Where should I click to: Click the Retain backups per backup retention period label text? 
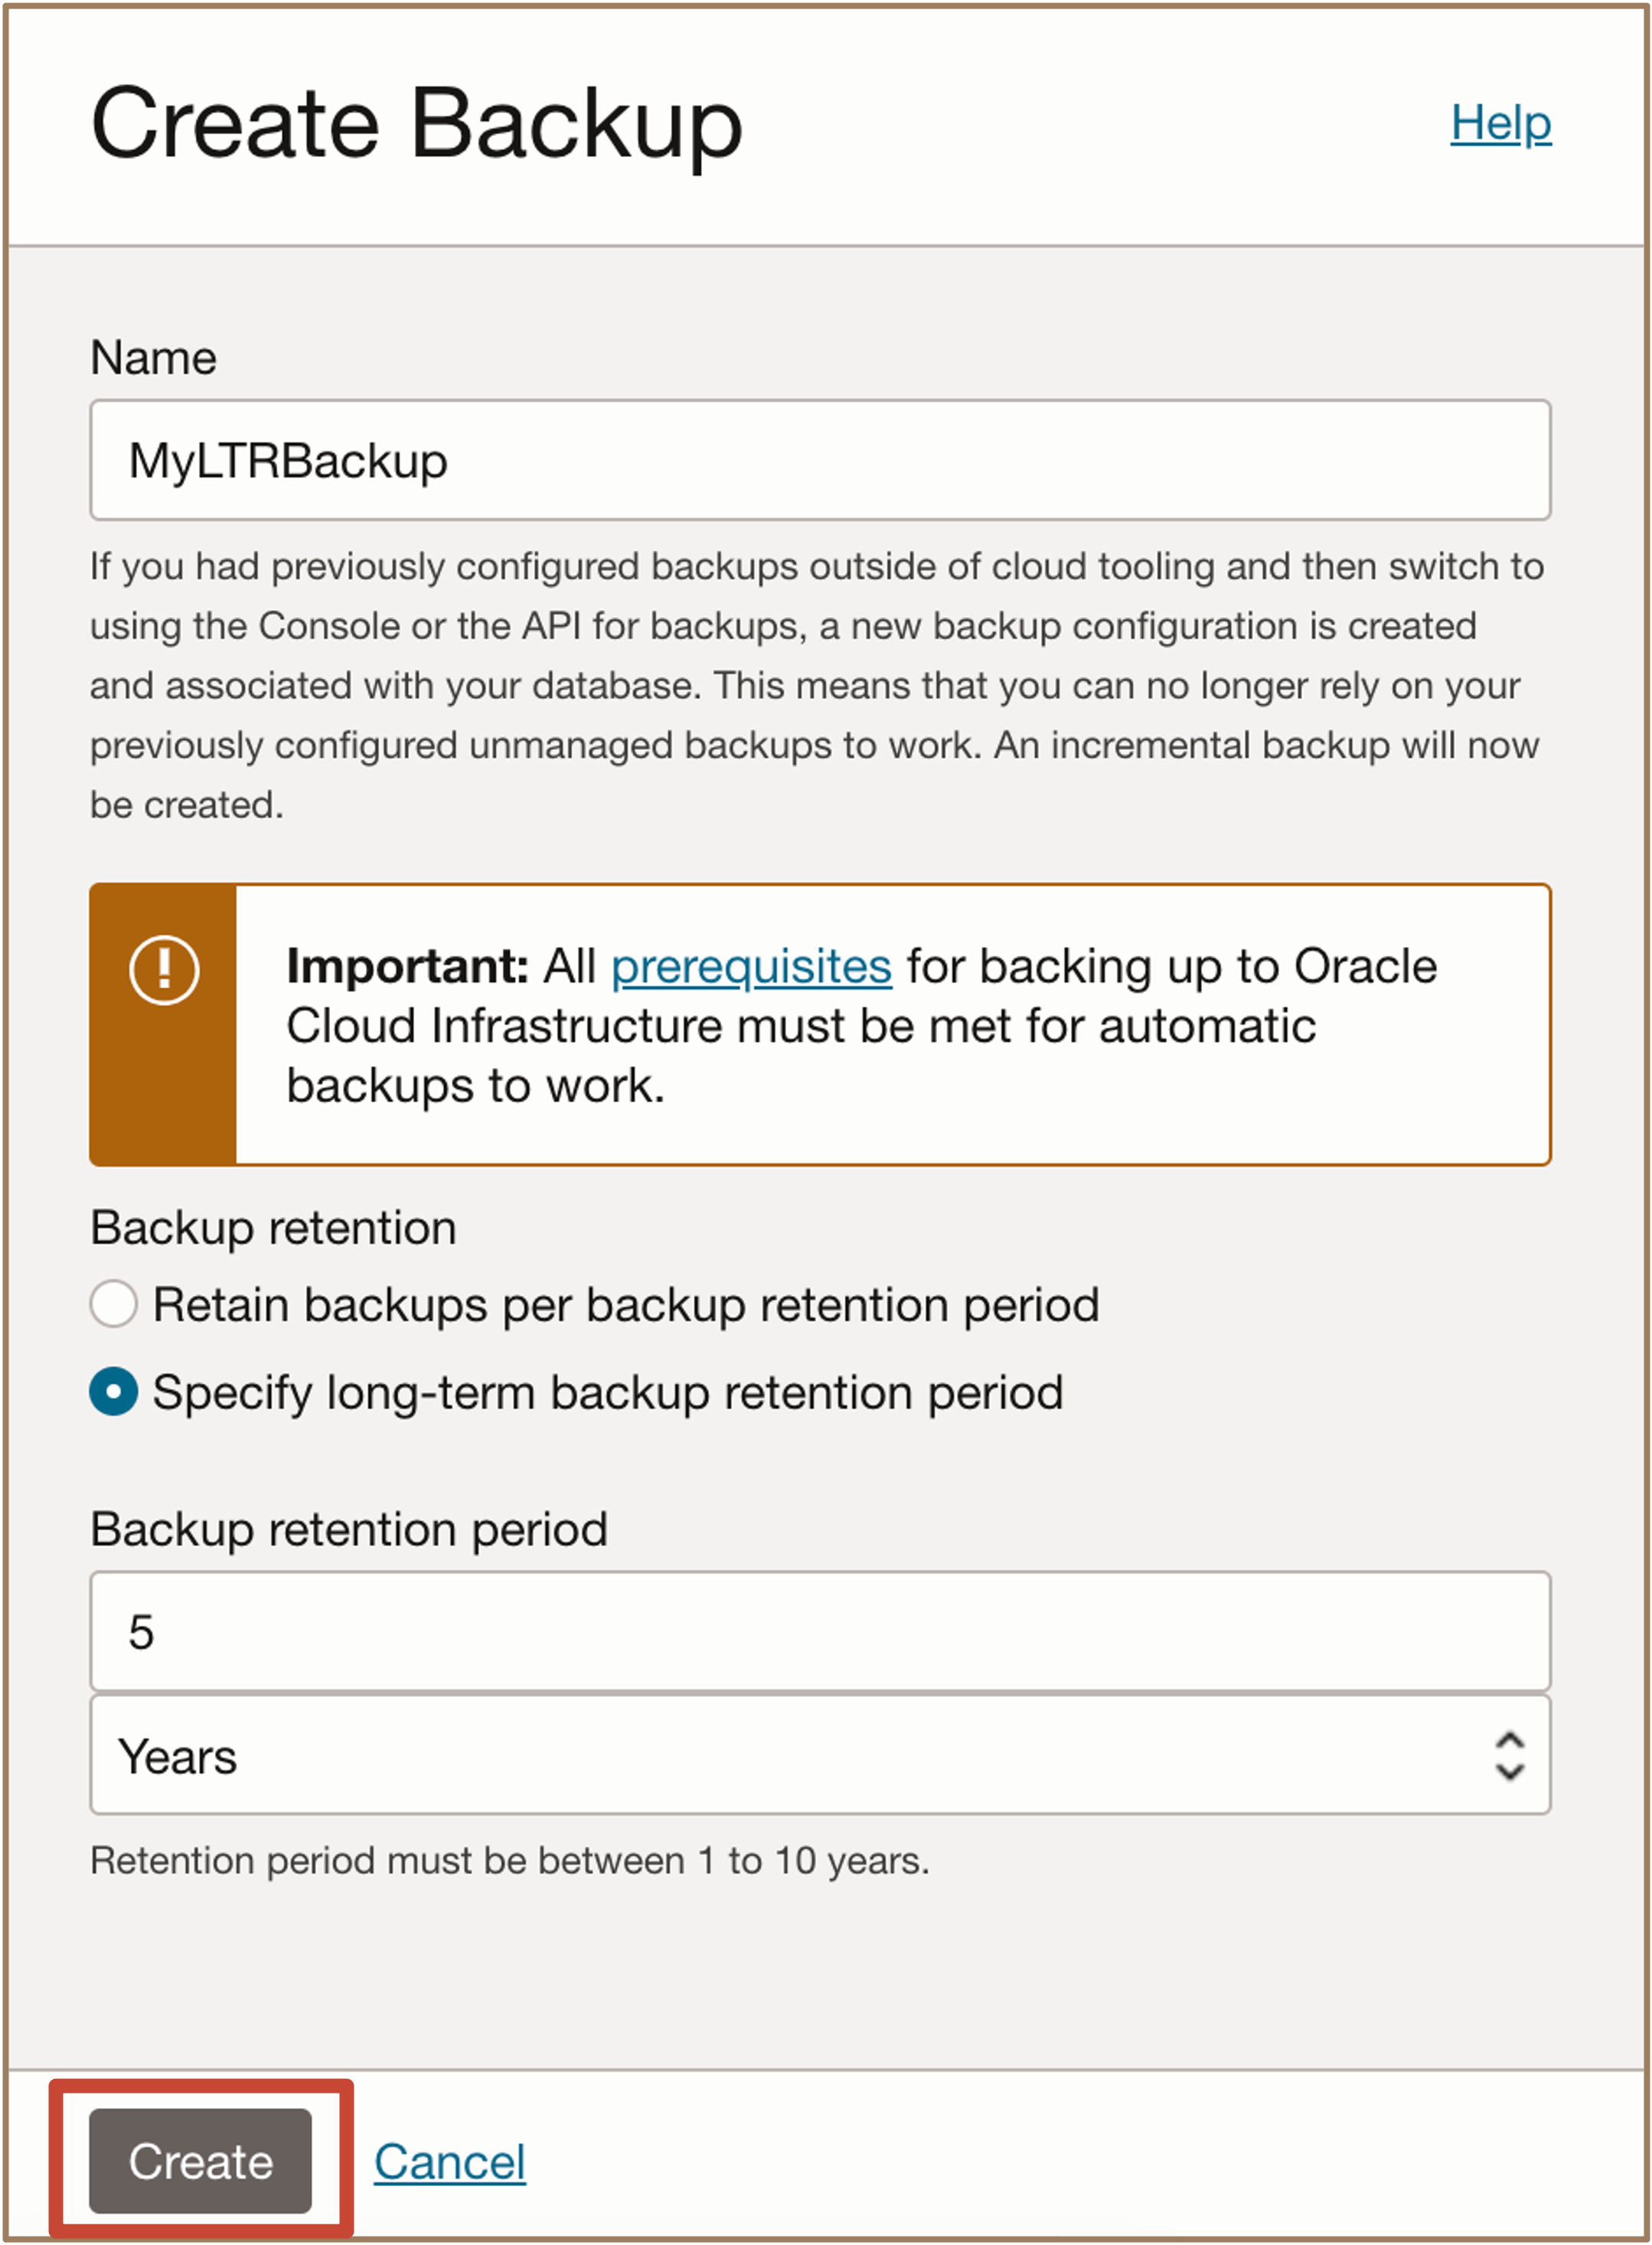pos(625,1305)
